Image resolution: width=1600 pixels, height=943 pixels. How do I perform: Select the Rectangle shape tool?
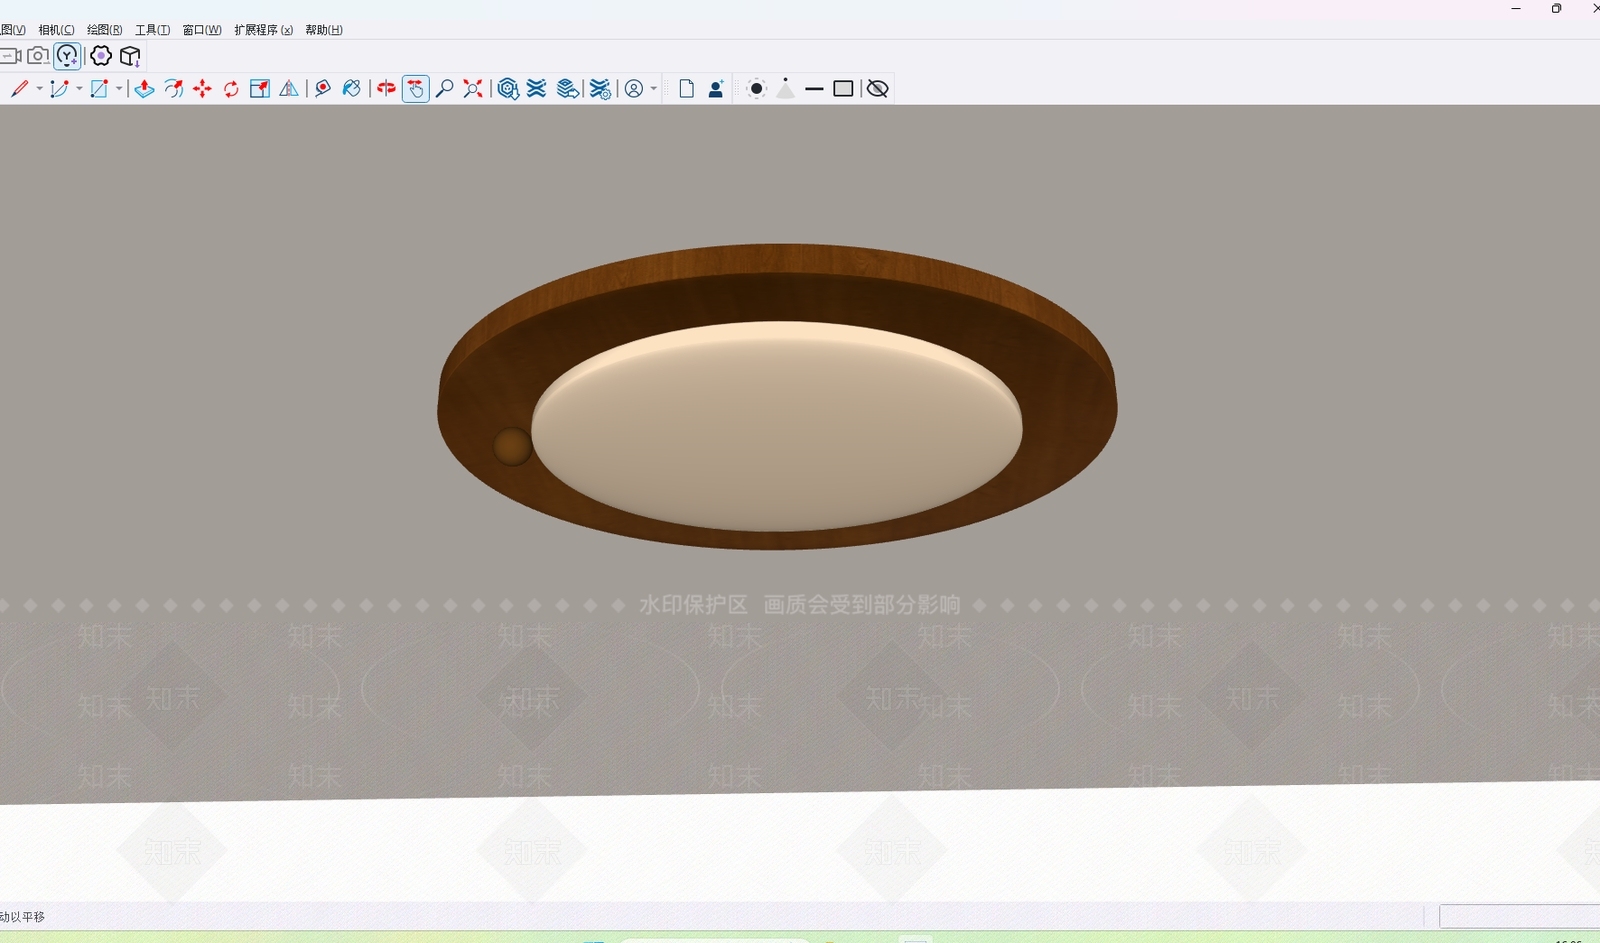[99, 89]
